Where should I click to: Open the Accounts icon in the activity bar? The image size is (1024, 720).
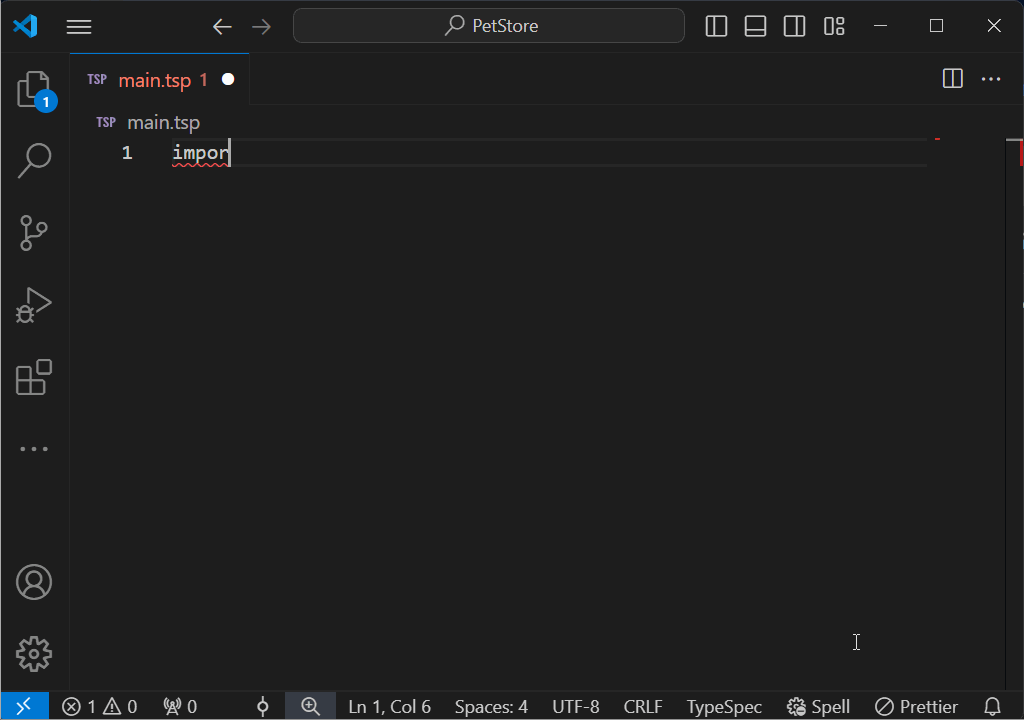click(34, 581)
